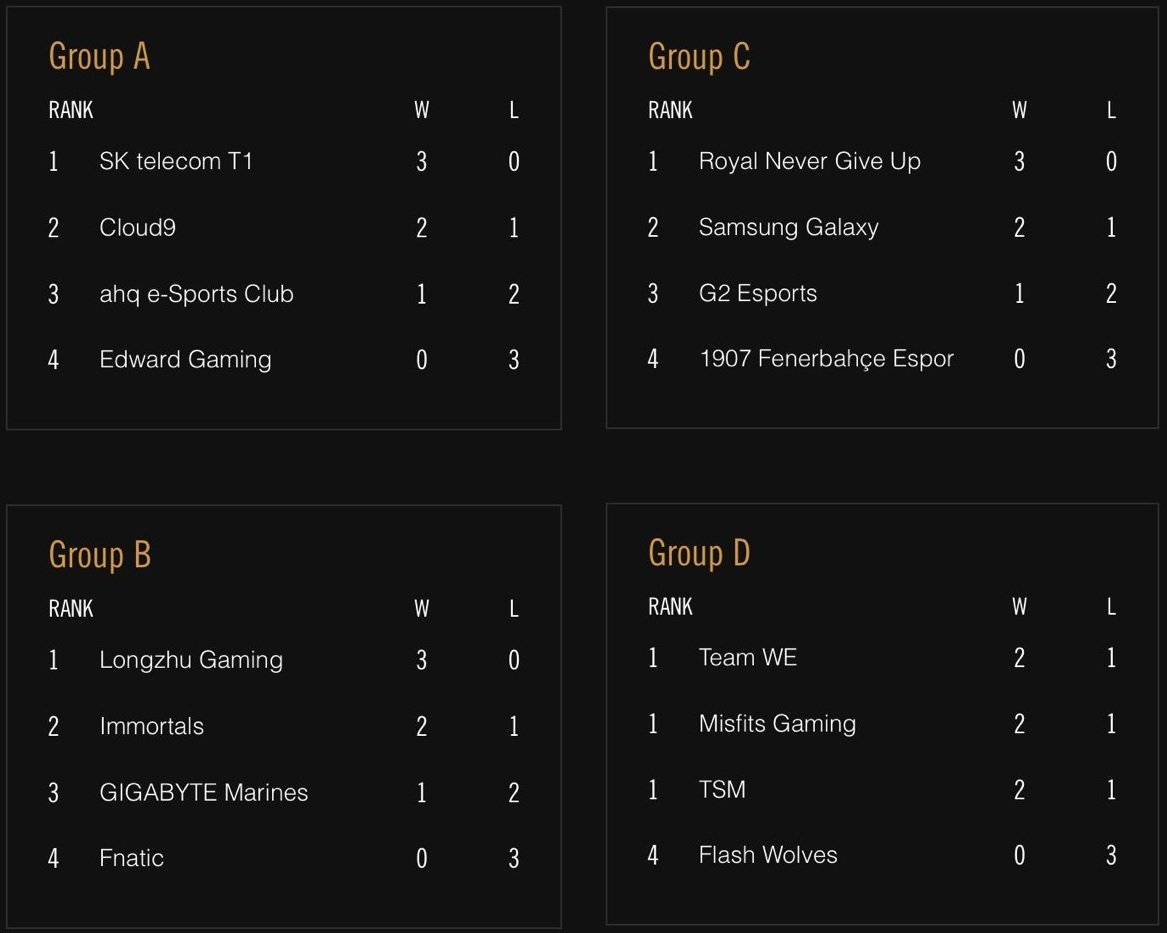This screenshot has height=933, width=1167.
Task: Select ahq e-Sports Club row
Action: 284,294
